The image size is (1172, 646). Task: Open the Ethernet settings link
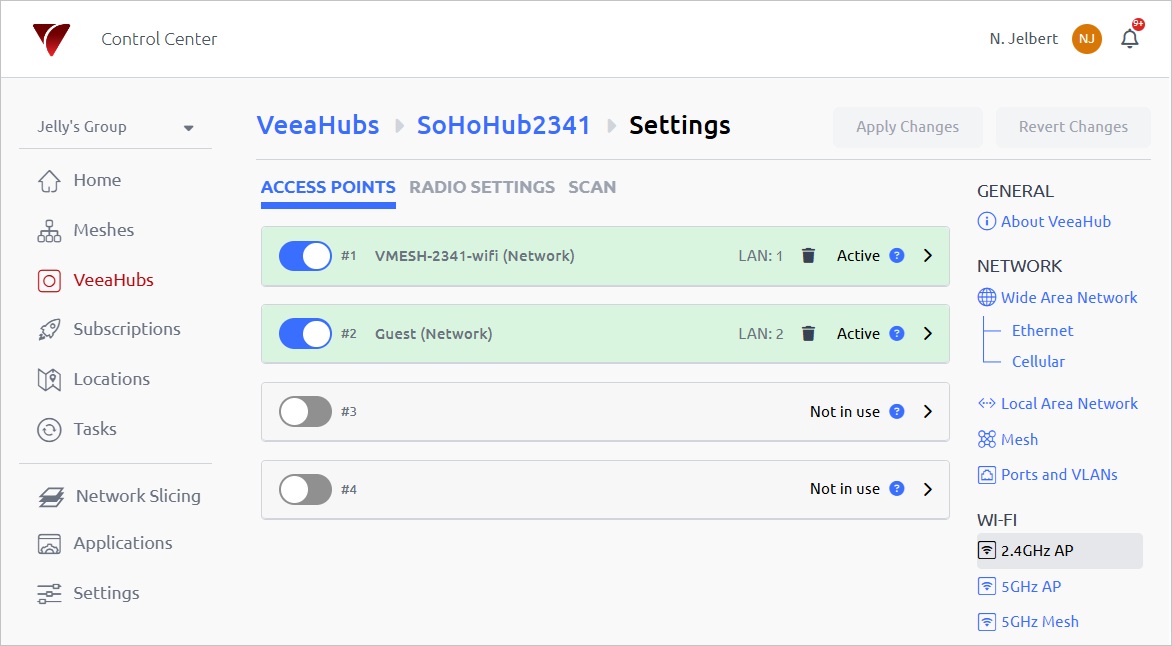[1043, 330]
